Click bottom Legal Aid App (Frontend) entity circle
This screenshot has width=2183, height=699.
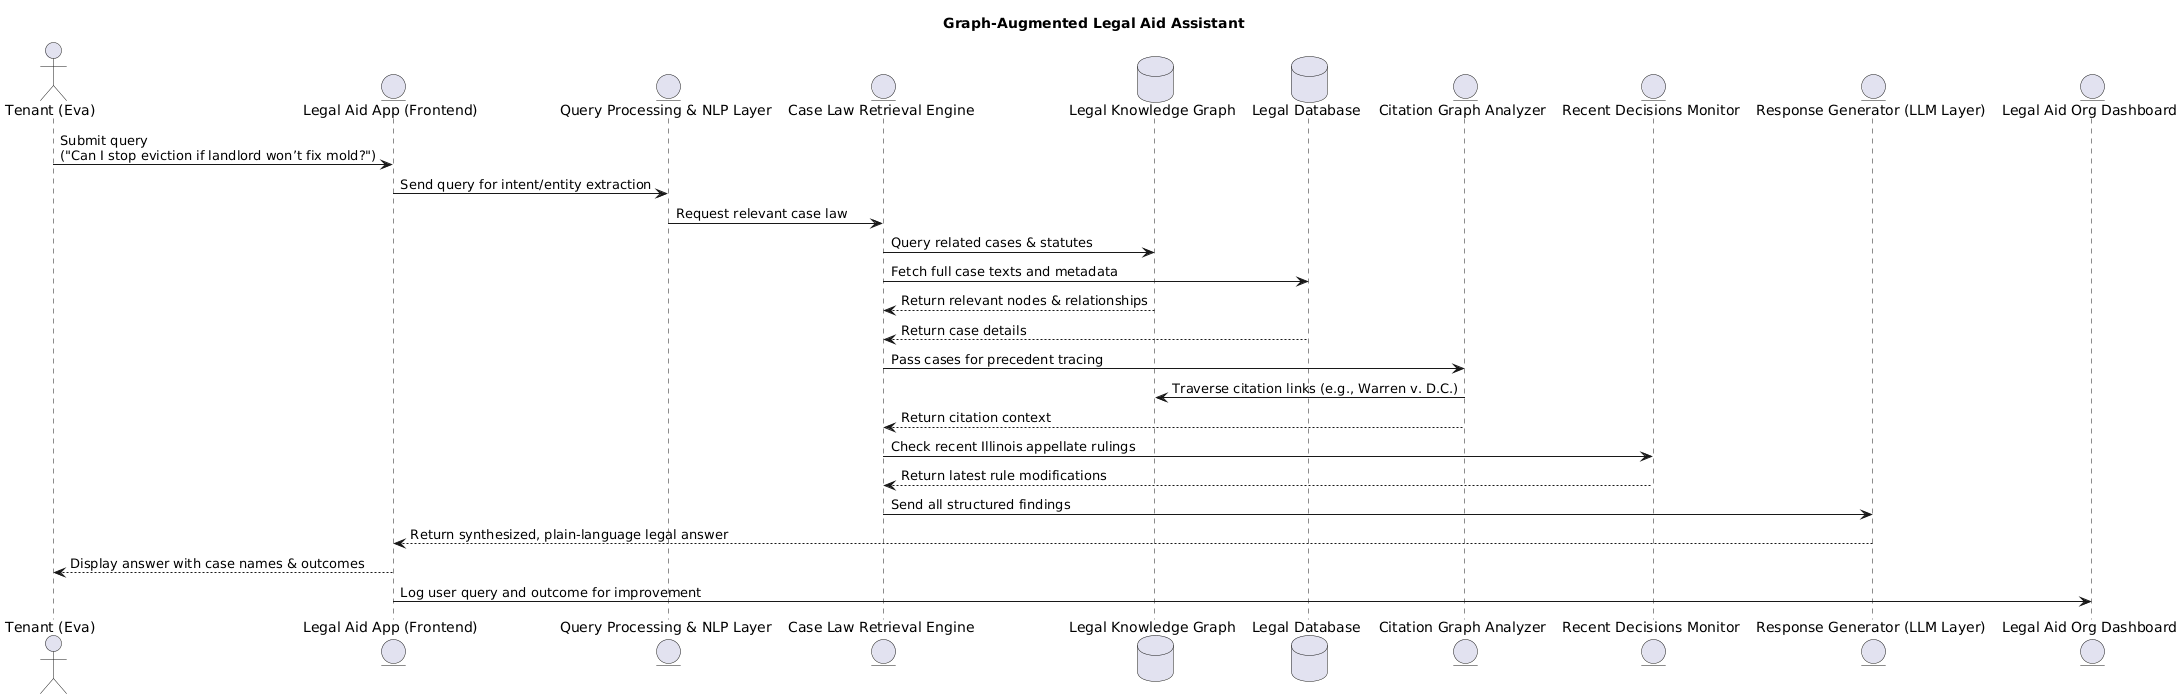tap(392, 651)
